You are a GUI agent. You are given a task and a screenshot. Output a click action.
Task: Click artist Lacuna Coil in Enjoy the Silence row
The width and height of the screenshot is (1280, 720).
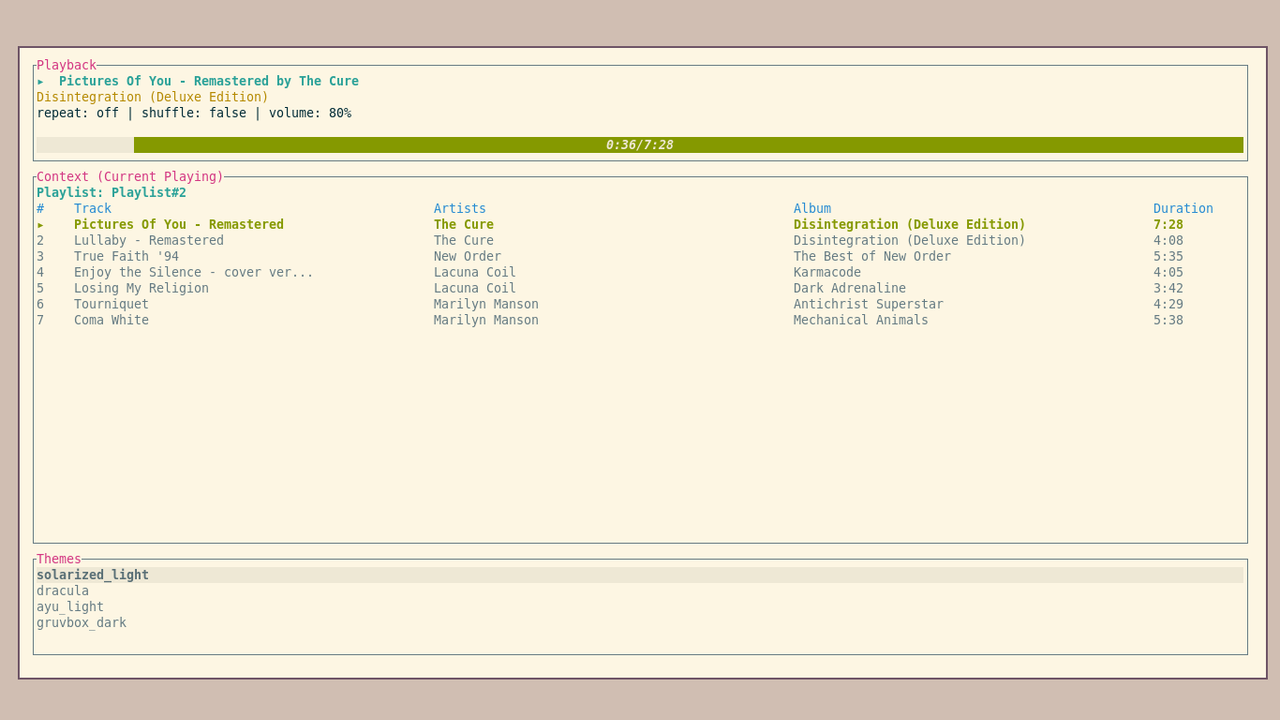pos(475,273)
